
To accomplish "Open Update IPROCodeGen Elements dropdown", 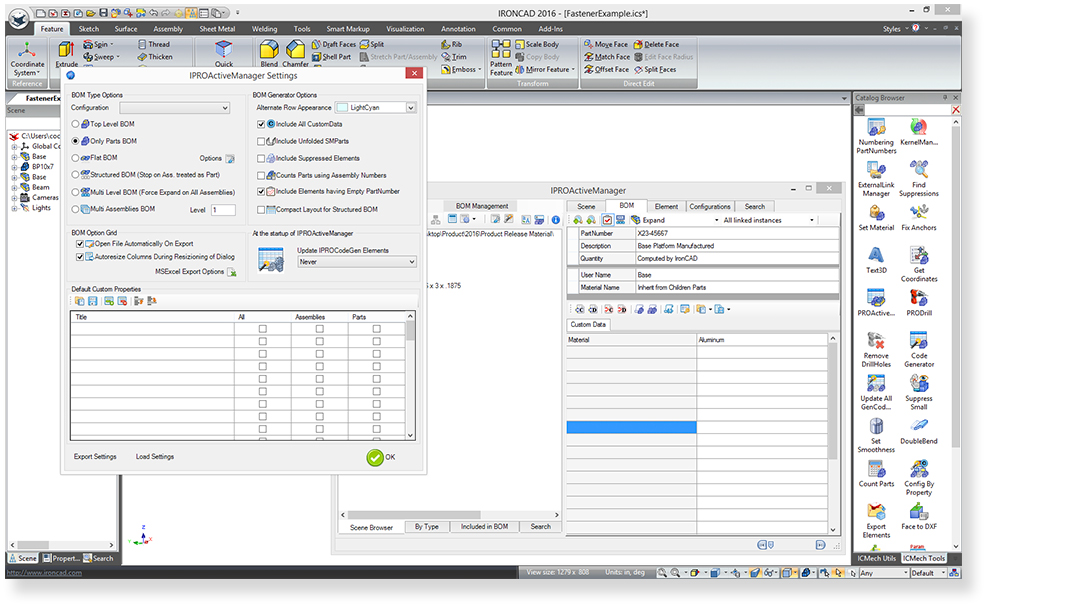I will [357, 262].
